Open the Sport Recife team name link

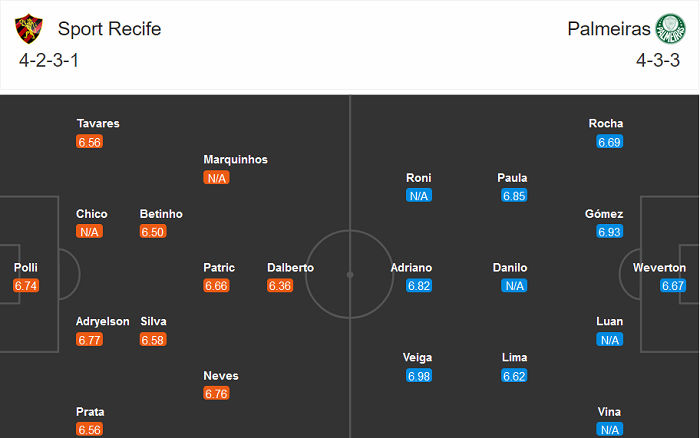(109, 29)
